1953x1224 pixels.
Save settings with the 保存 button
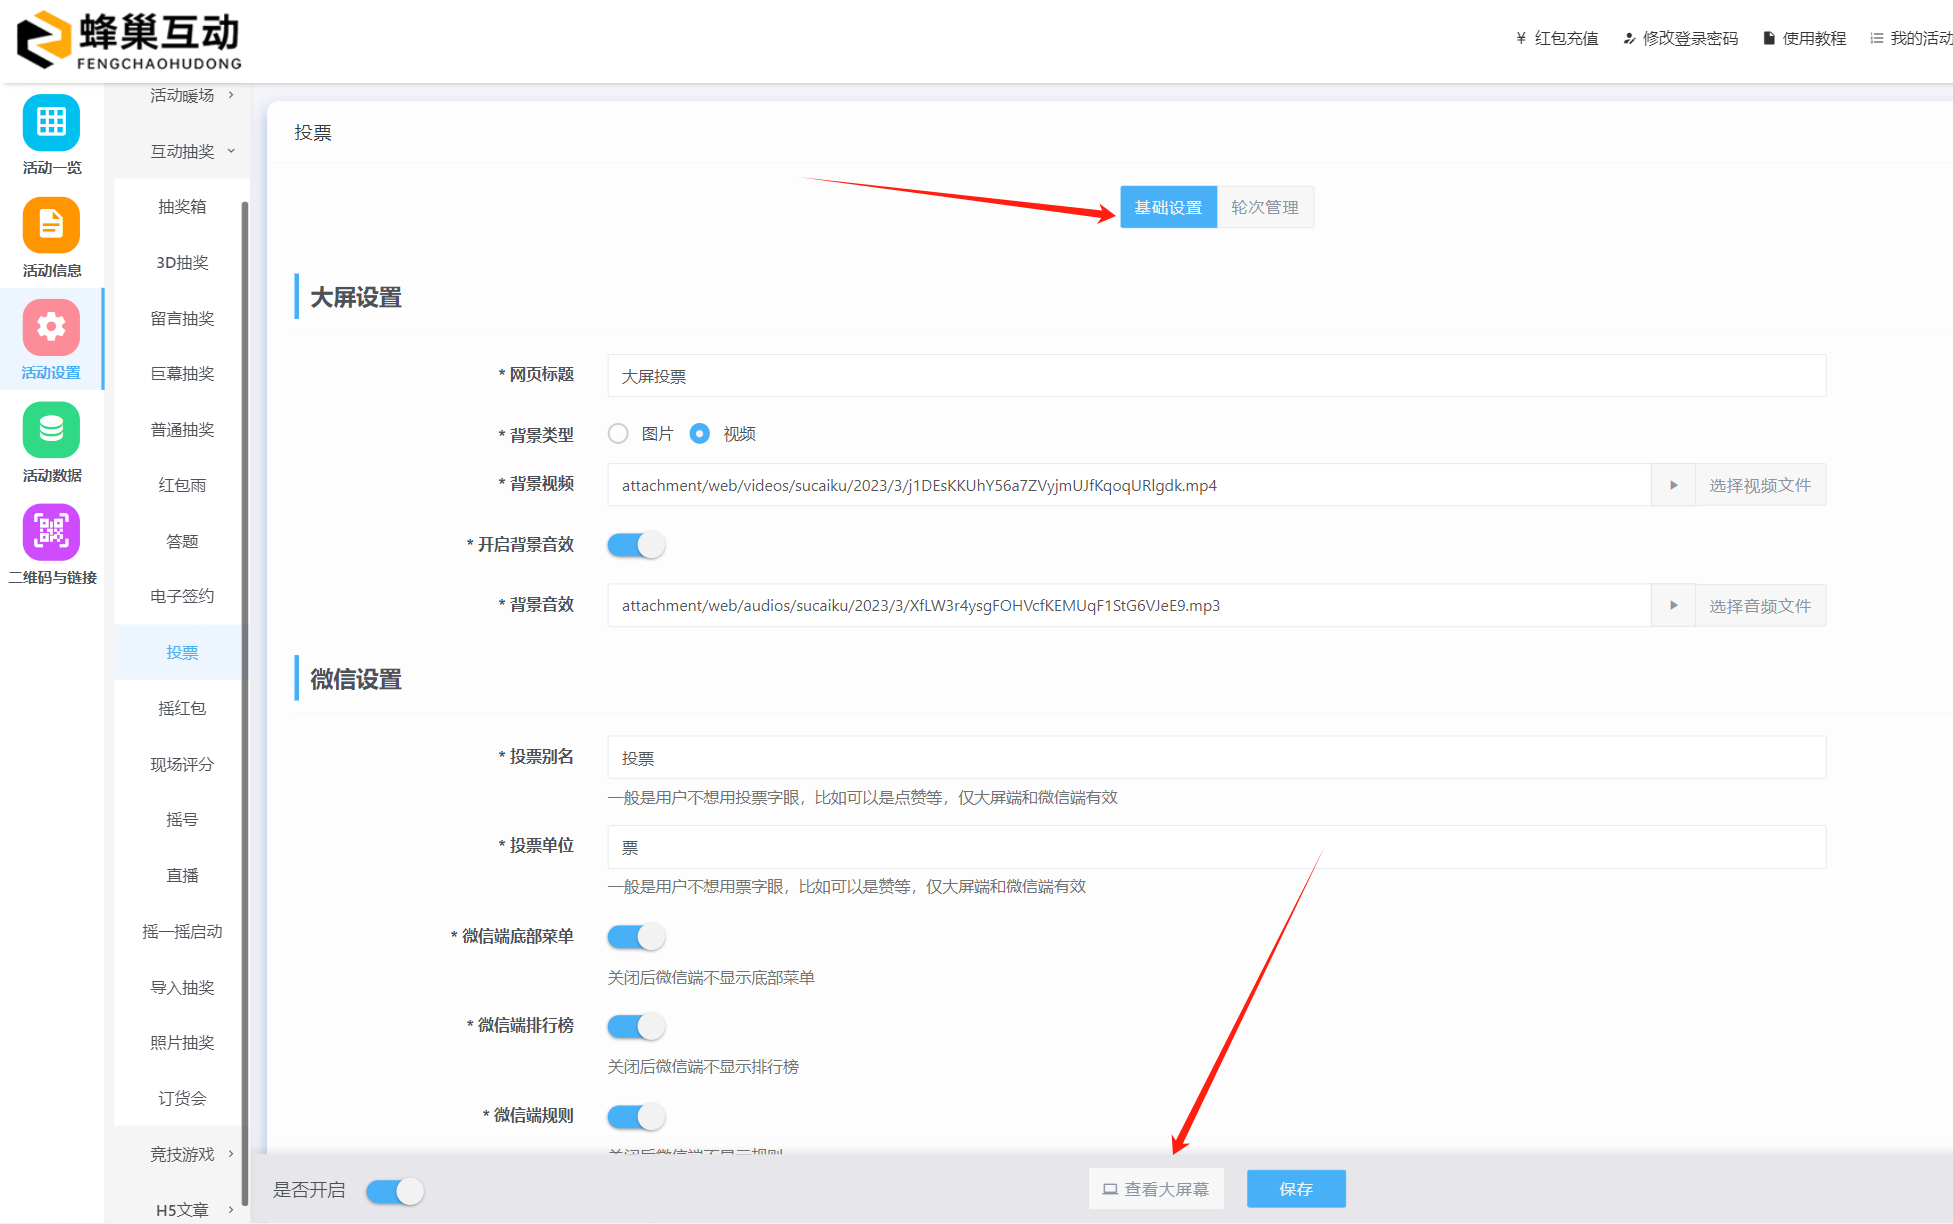click(x=1296, y=1189)
